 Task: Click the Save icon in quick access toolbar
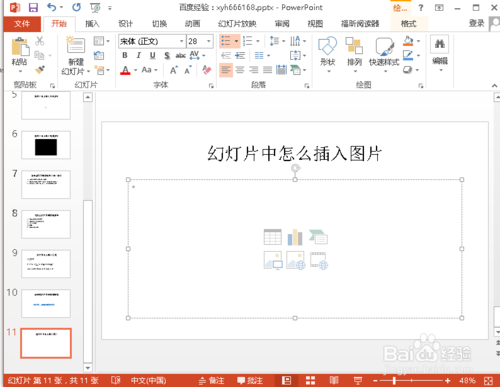point(33,7)
